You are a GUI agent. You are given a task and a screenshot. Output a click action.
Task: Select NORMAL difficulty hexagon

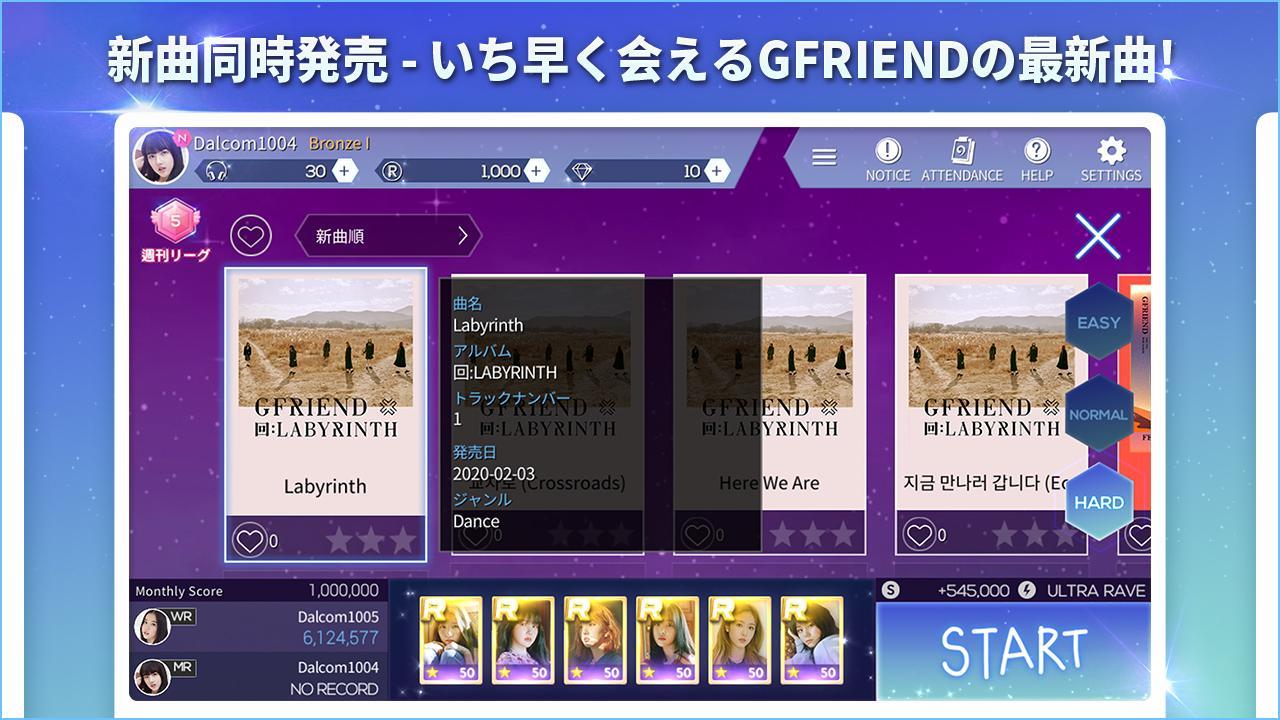point(1098,414)
